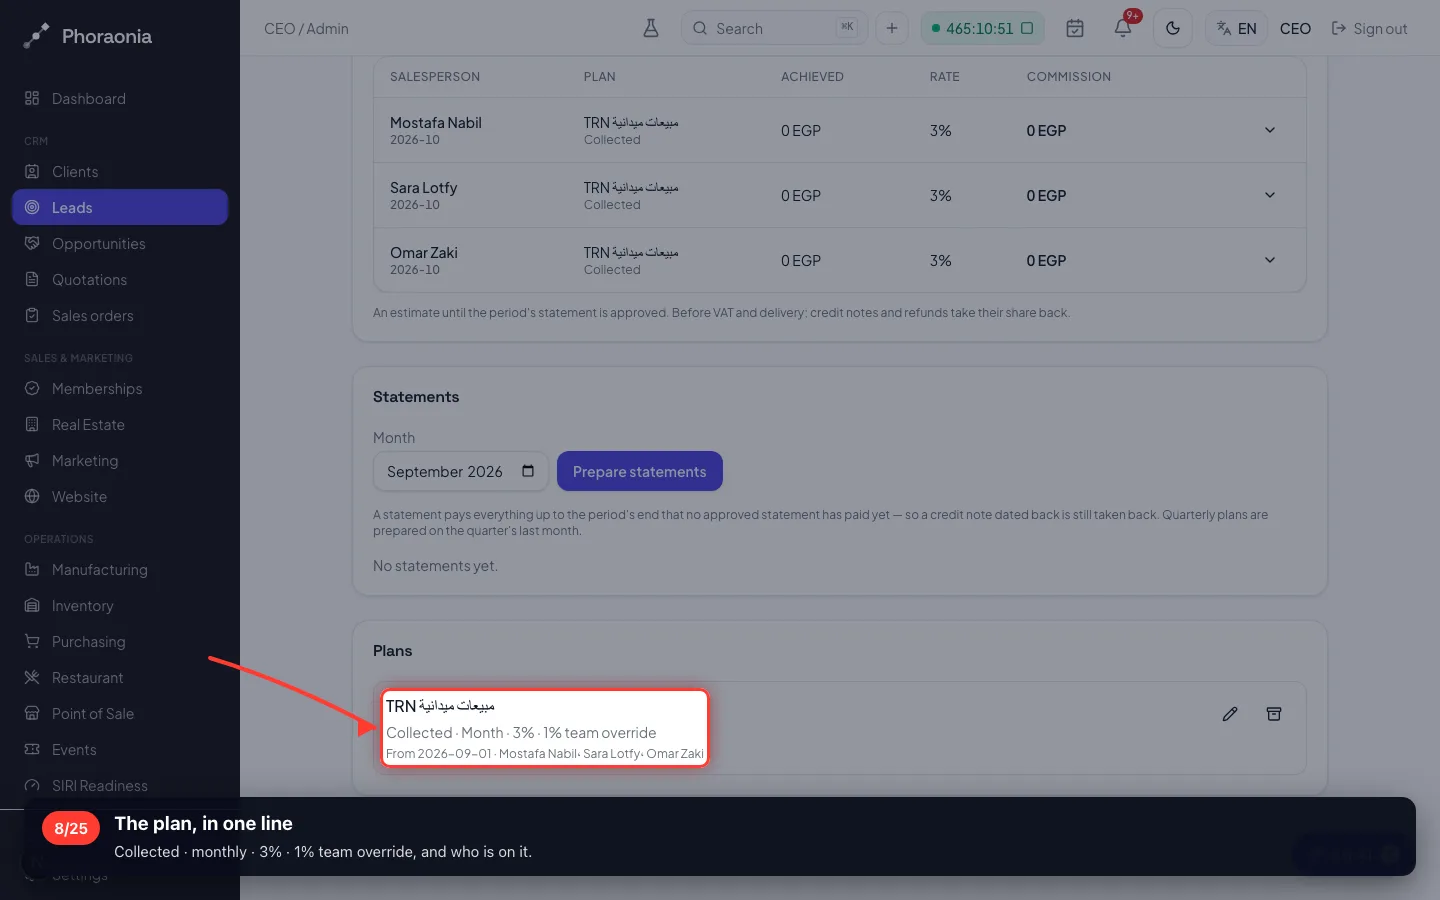Open Marketing section

point(120,460)
